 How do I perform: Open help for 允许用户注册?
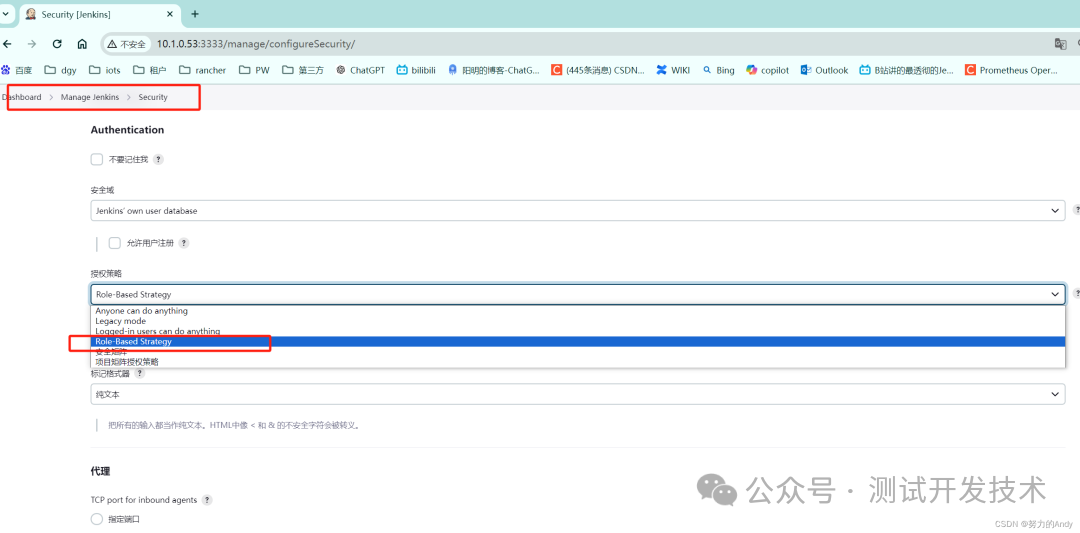pyautogui.click(x=184, y=243)
